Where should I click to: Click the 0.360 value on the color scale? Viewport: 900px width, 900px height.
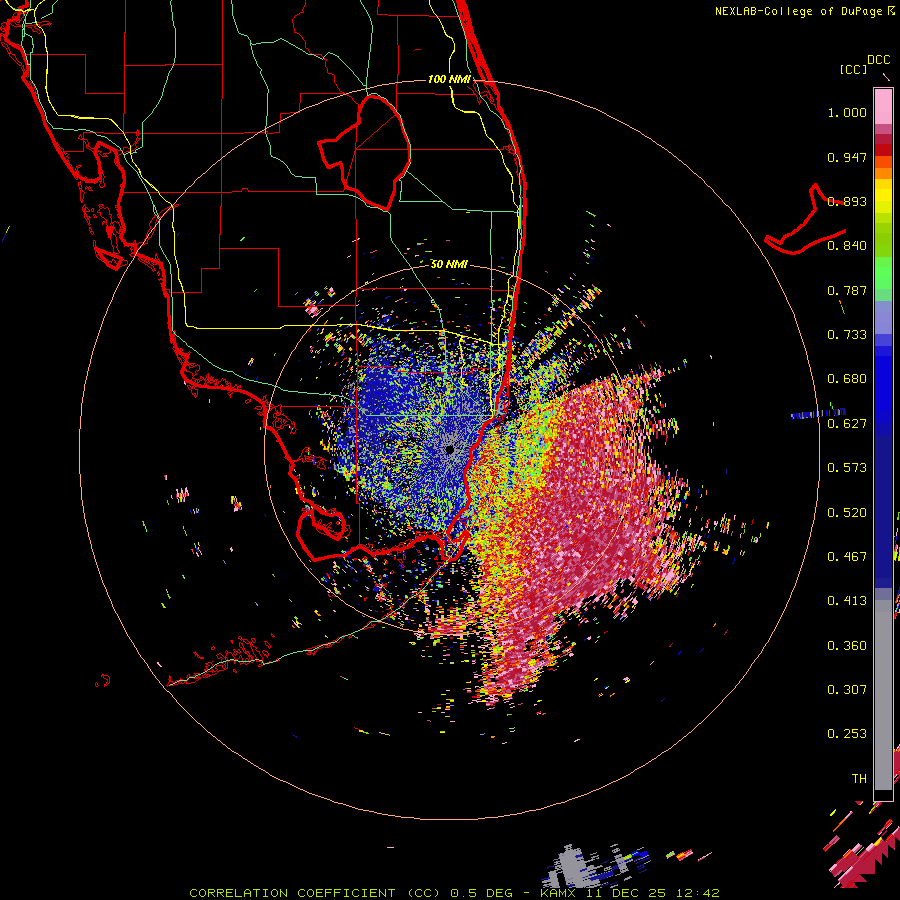pyautogui.click(x=847, y=646)
